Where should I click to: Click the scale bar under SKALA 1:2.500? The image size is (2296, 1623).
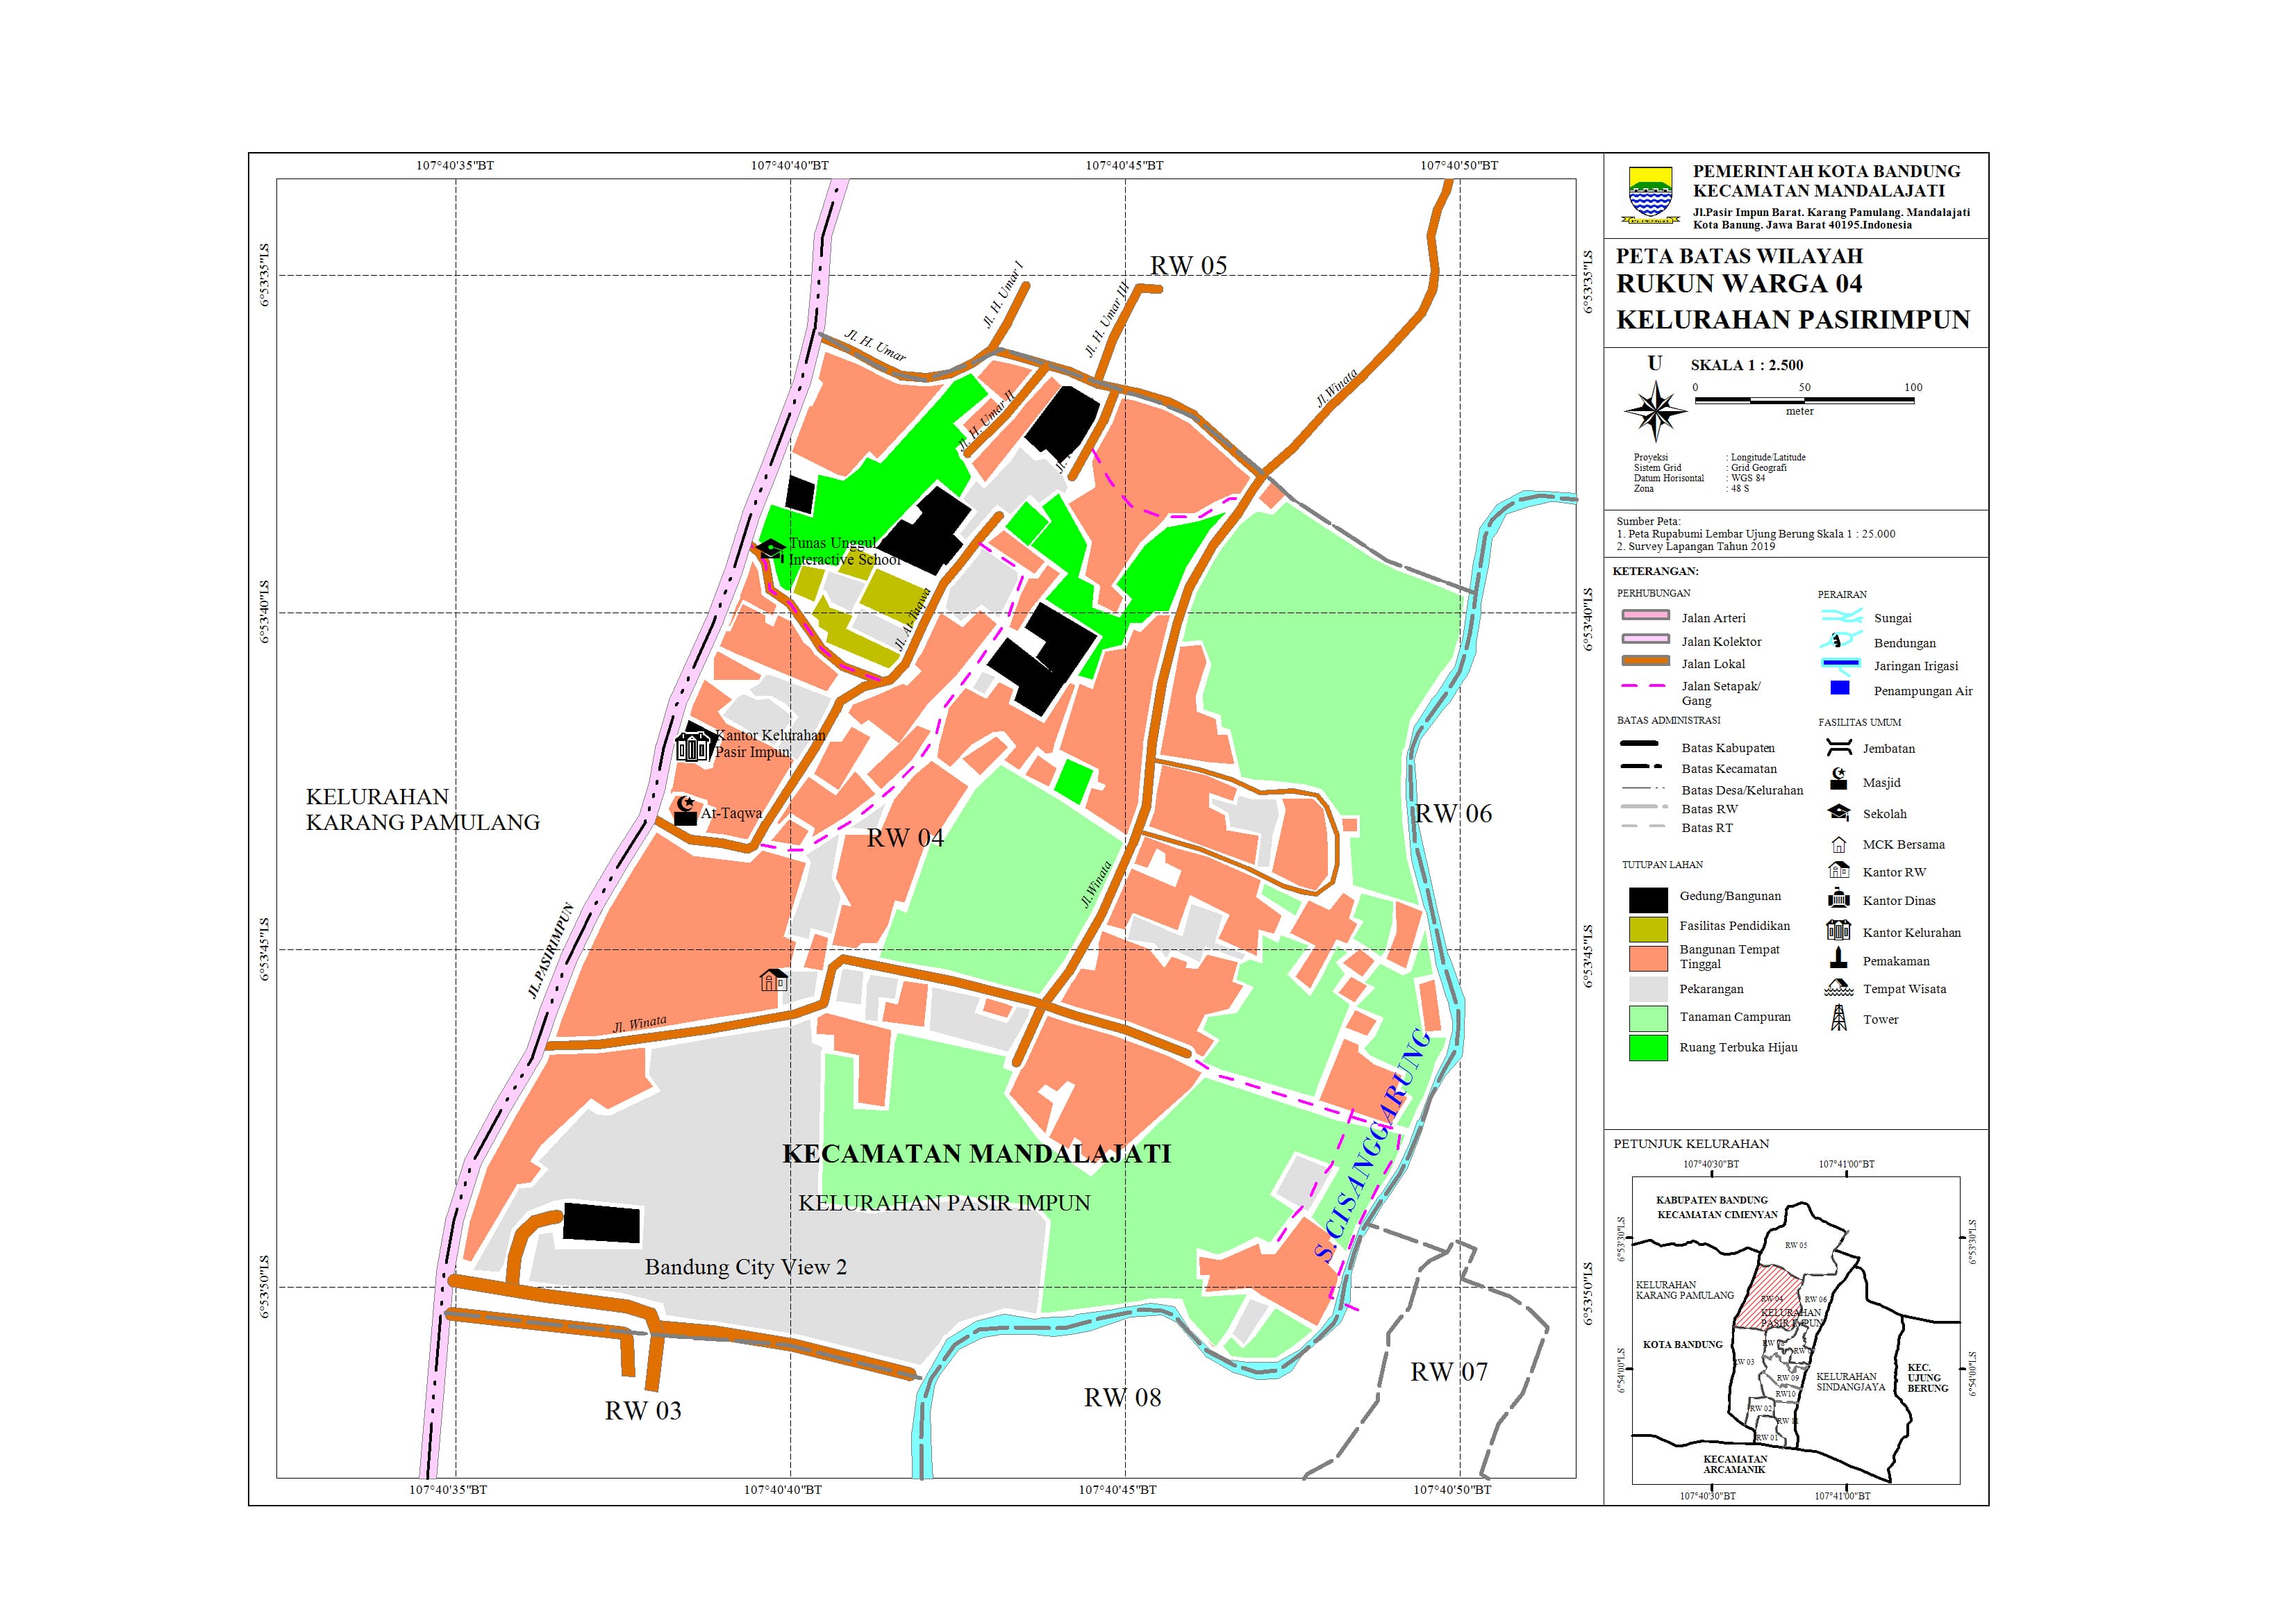1804,400
